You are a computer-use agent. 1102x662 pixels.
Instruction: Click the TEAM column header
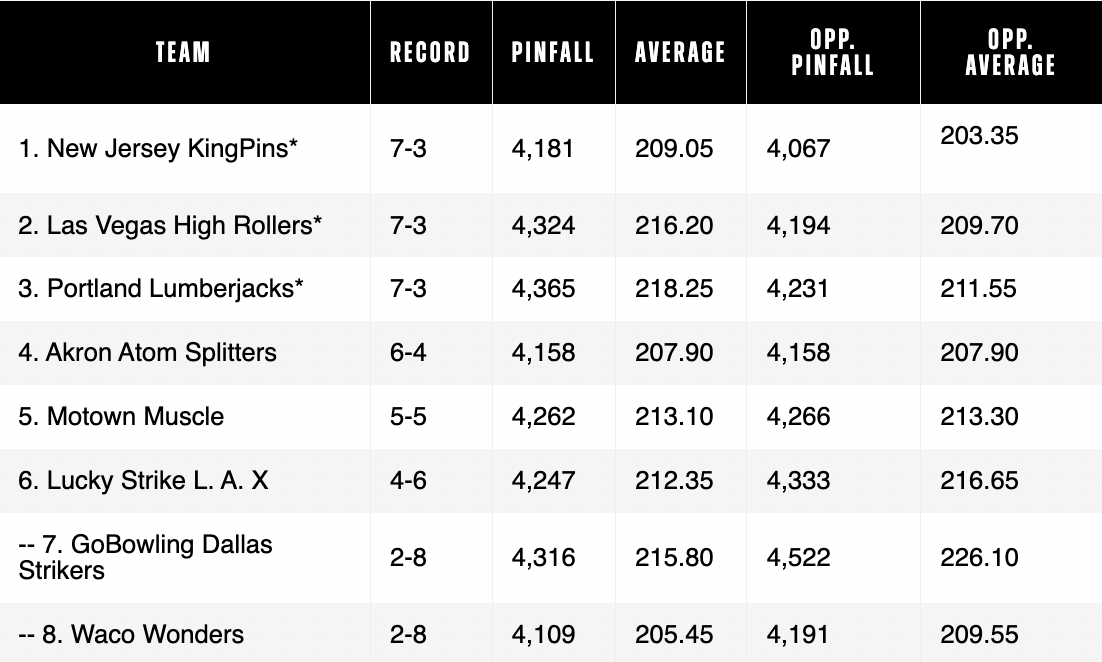(x=183, y=52)
